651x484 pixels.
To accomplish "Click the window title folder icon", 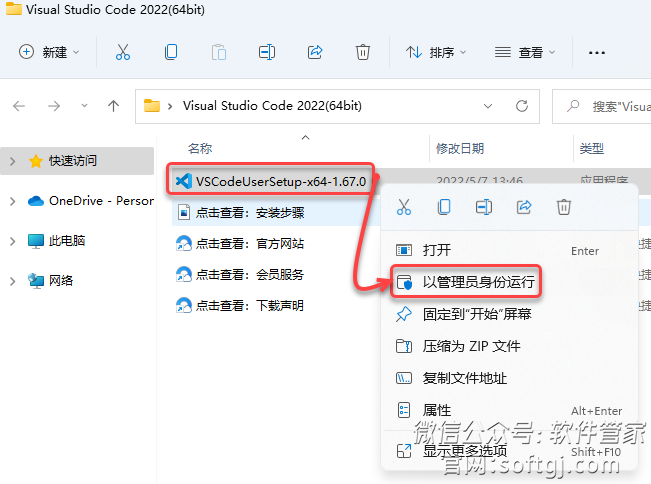I will point(14,9).
